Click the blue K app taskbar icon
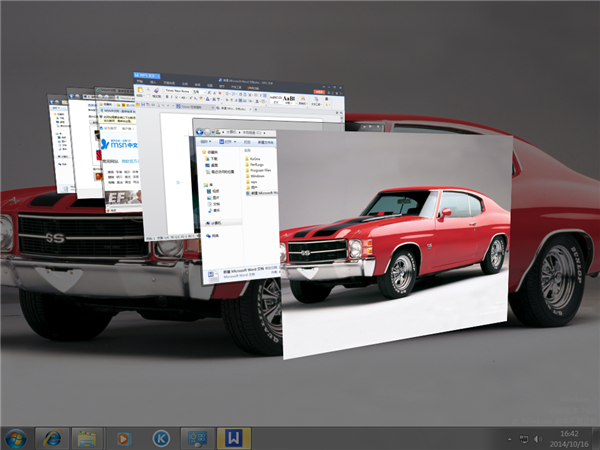The image size is (600, 450). coord(160,438)
